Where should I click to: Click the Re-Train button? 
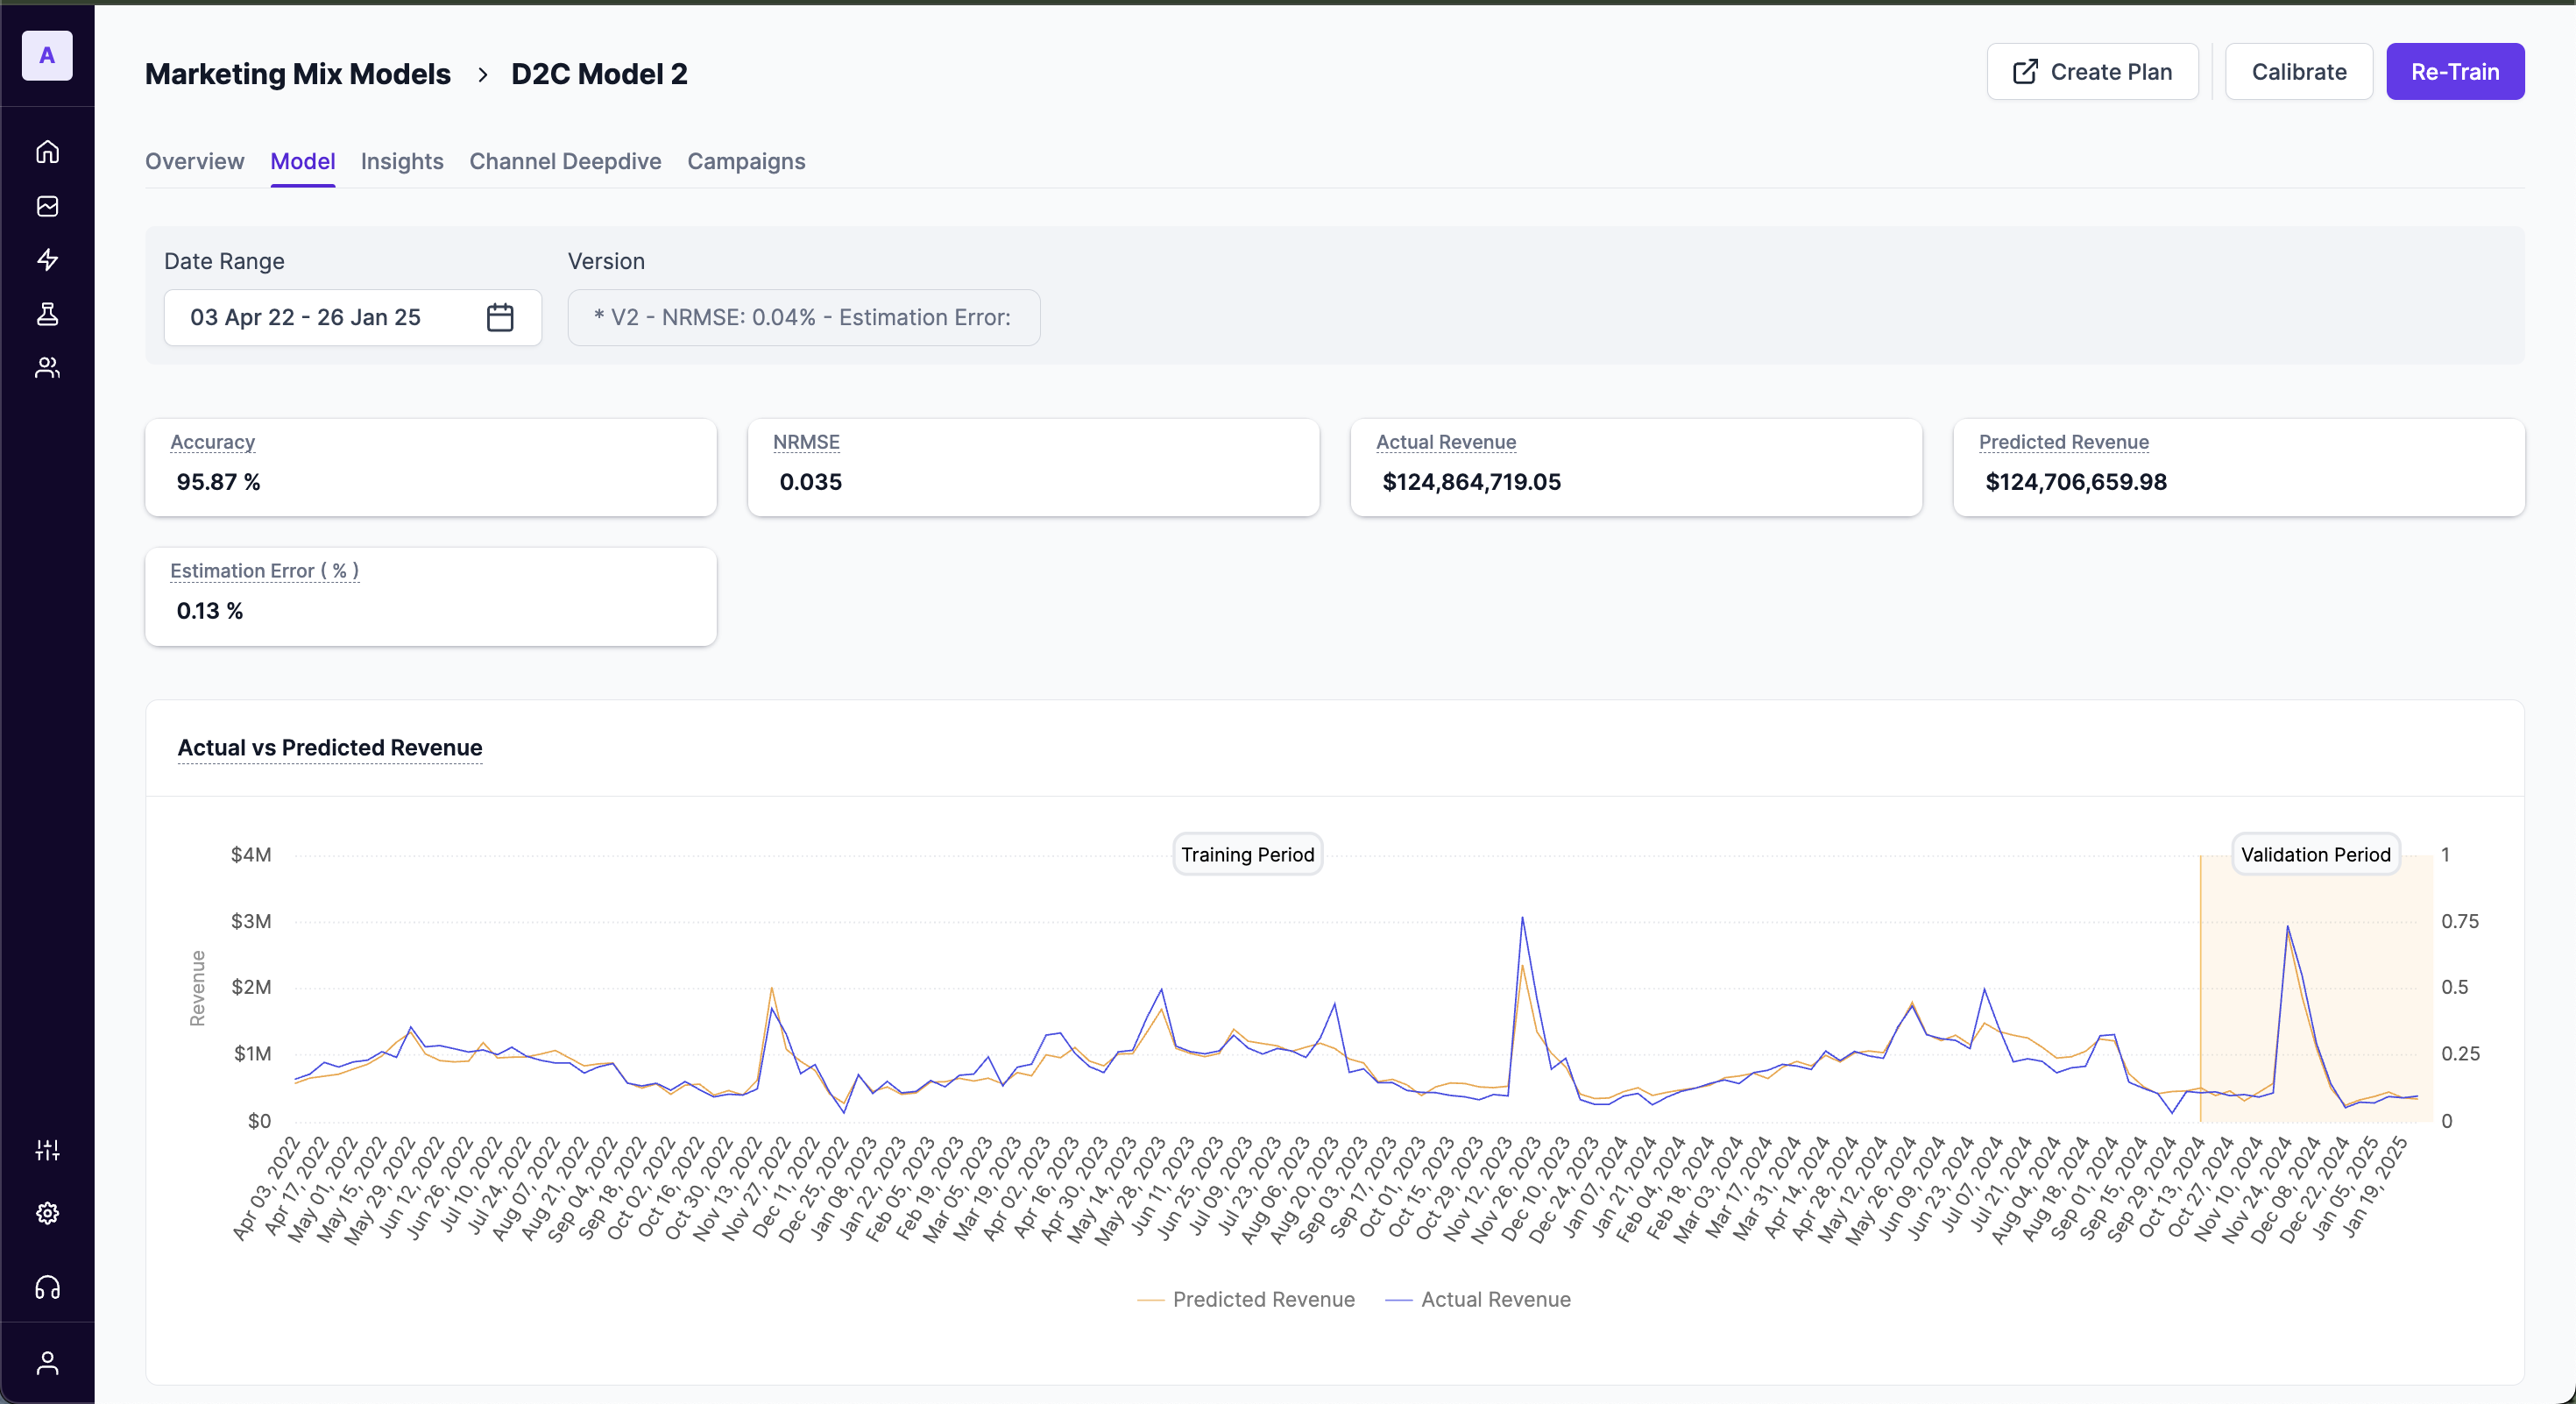[x=2454, y=72]
